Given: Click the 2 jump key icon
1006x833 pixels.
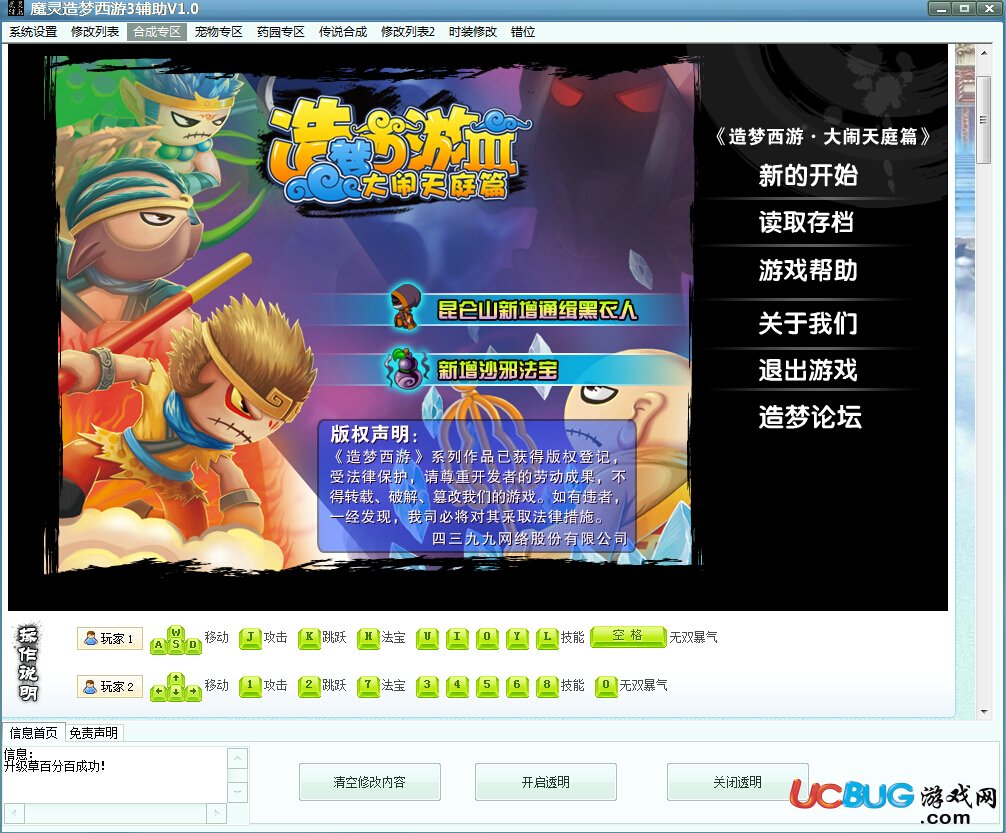Looking at the screenshot, I should (309, 686).
